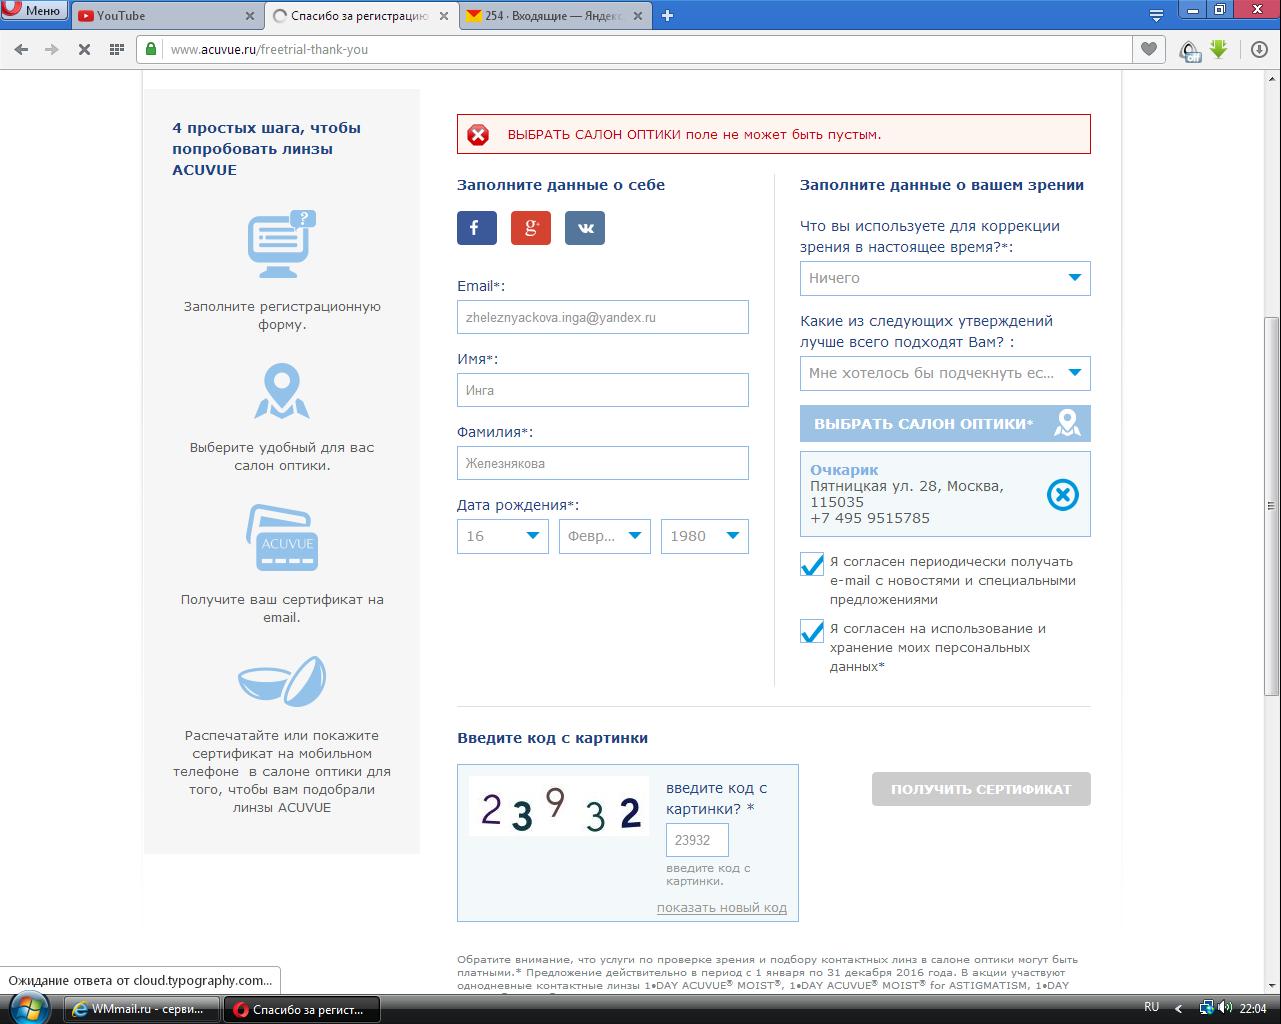Click the taskbar clock 22:04

click(x=1253, y=1008)
